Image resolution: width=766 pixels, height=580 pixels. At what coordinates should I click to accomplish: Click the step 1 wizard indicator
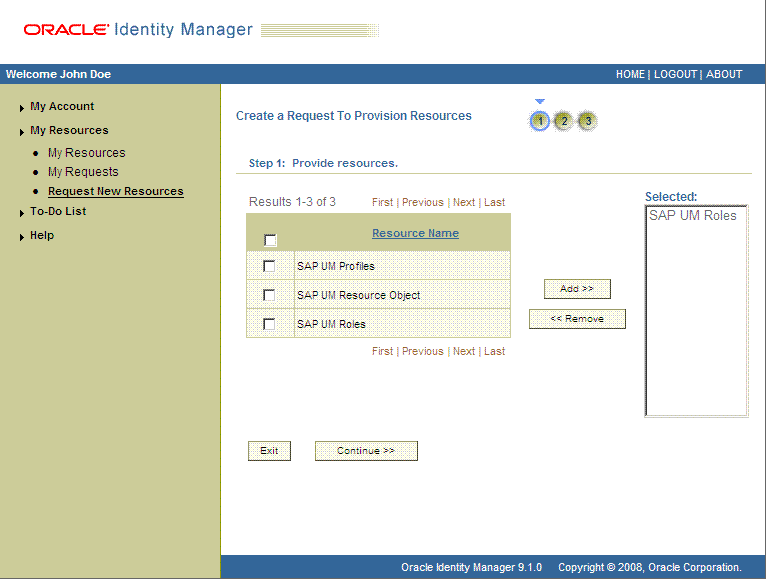[539, 121]
